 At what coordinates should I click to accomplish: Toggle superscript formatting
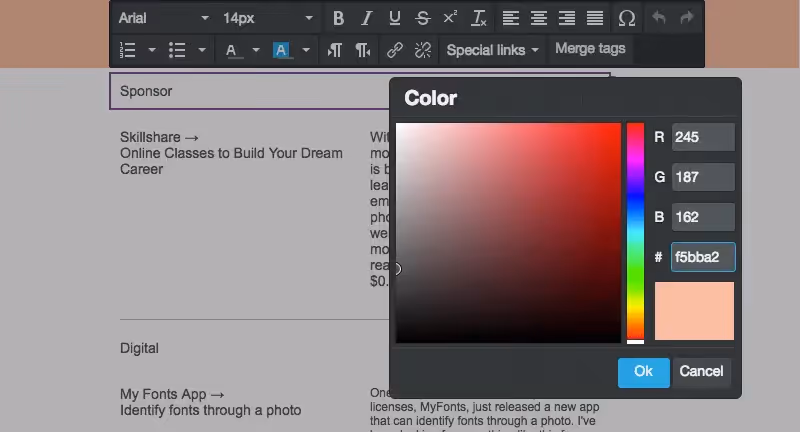tap(450, 18)
